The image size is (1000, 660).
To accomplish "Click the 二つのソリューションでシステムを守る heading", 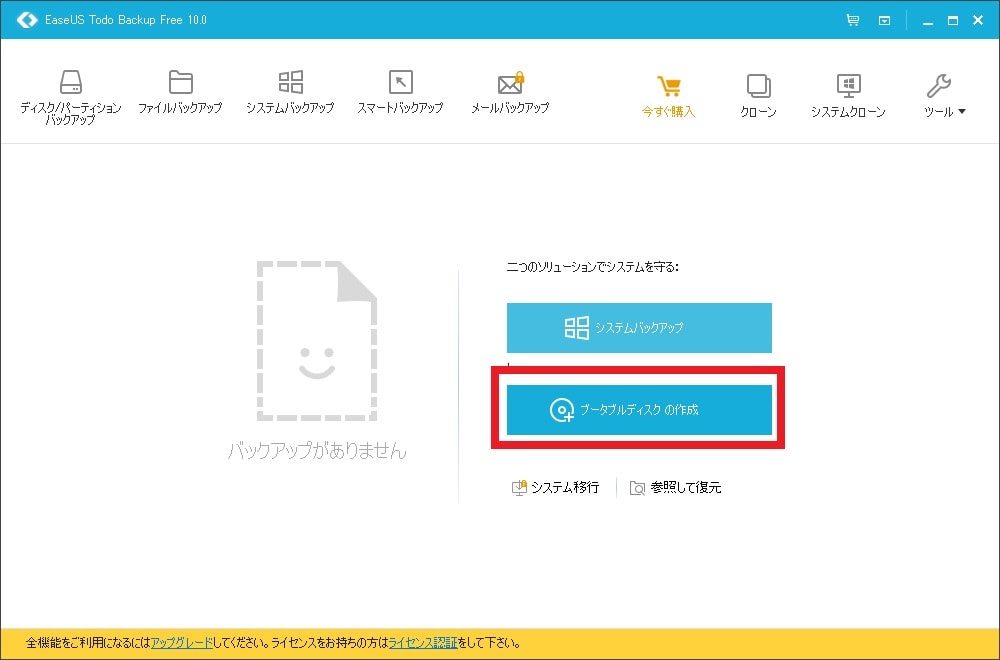I will pyautogui.click(x=592, y=267).
